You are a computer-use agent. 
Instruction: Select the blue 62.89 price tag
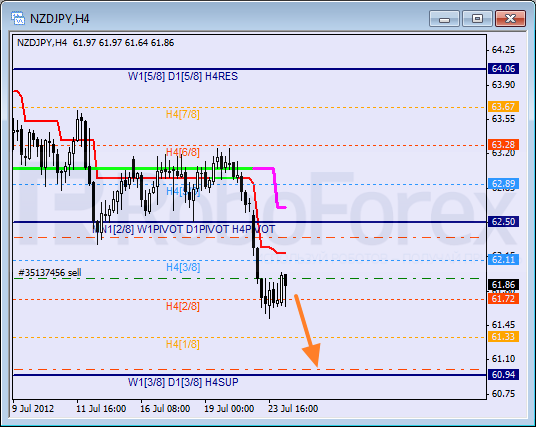(503, 184)
